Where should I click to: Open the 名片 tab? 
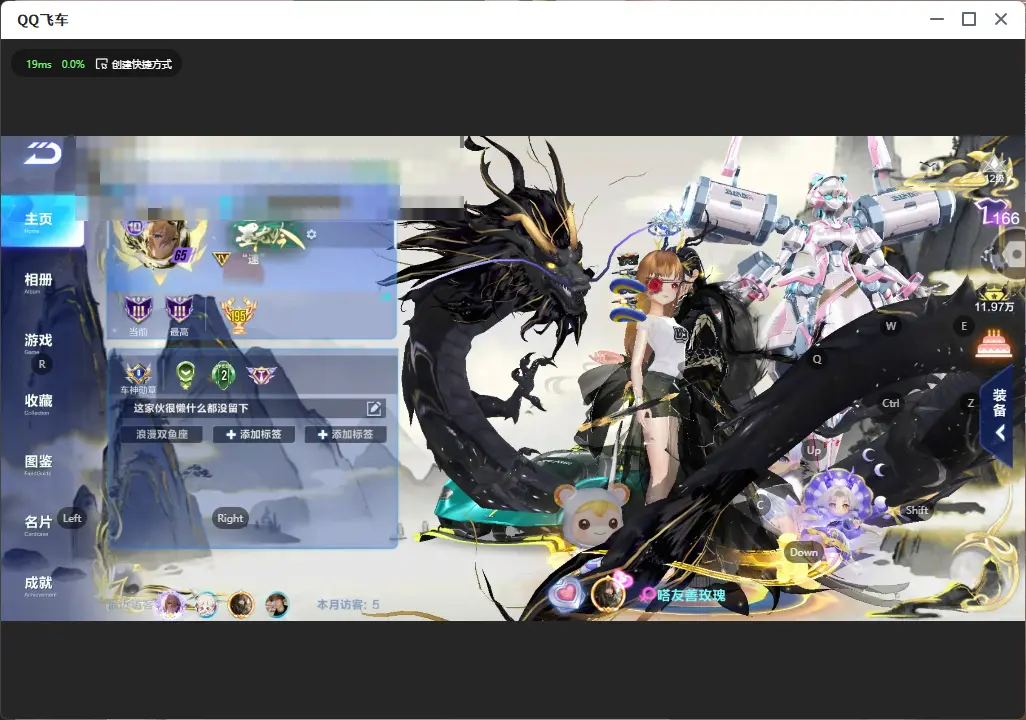point(39,524)
